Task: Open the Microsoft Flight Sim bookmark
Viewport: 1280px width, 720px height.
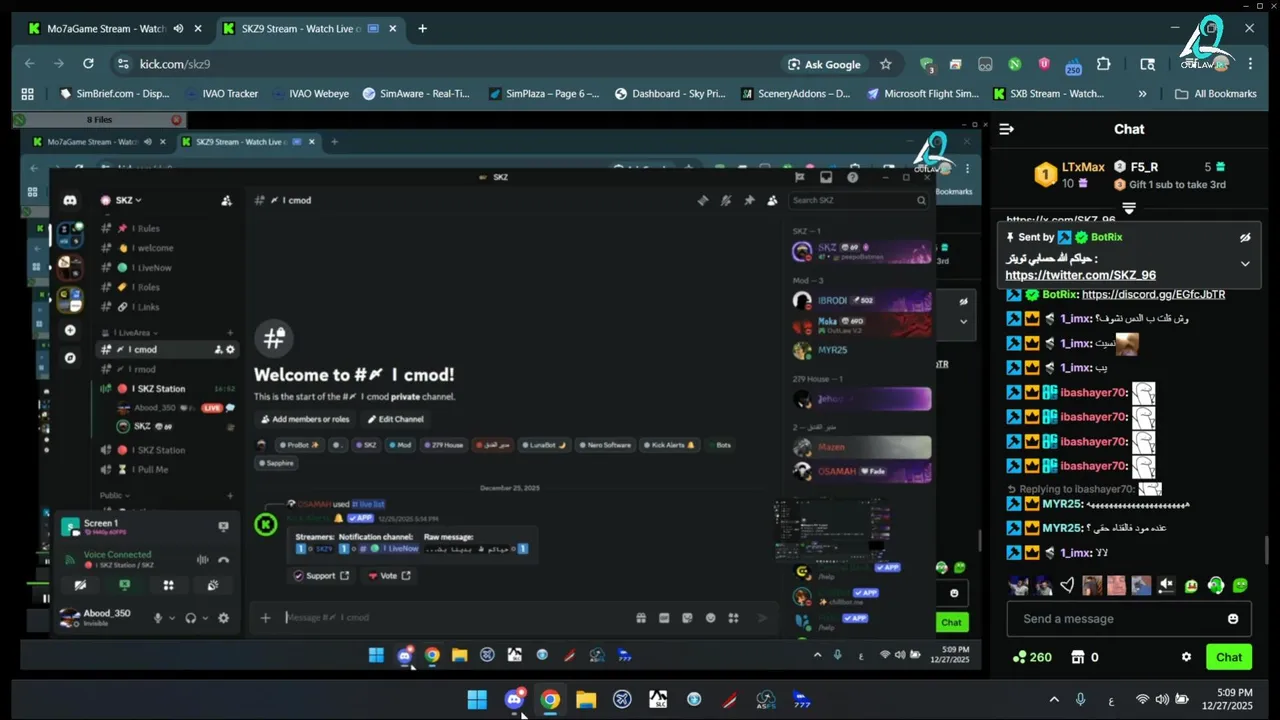Action: point(923,94)
